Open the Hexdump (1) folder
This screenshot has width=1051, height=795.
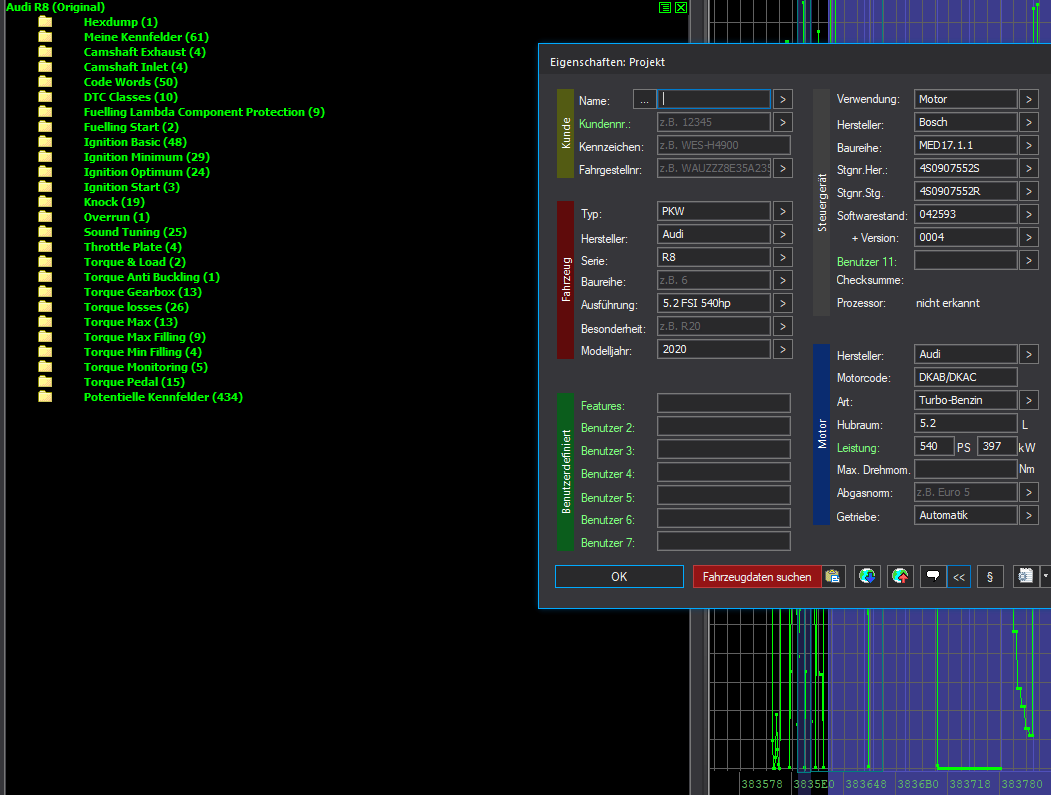(x=121, y=22)
